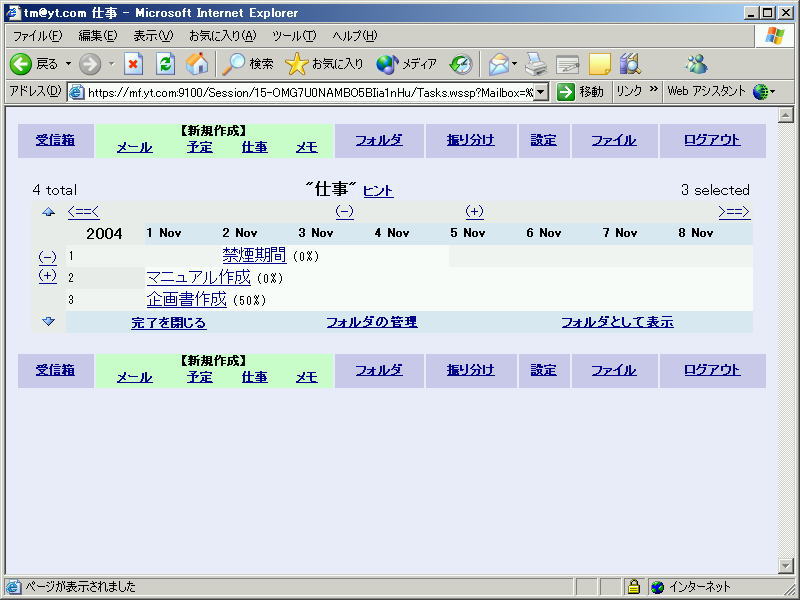Open the Mail icon dropdown arrow
The height and width of the screenshot is (600, 800).
coord(515,64)
